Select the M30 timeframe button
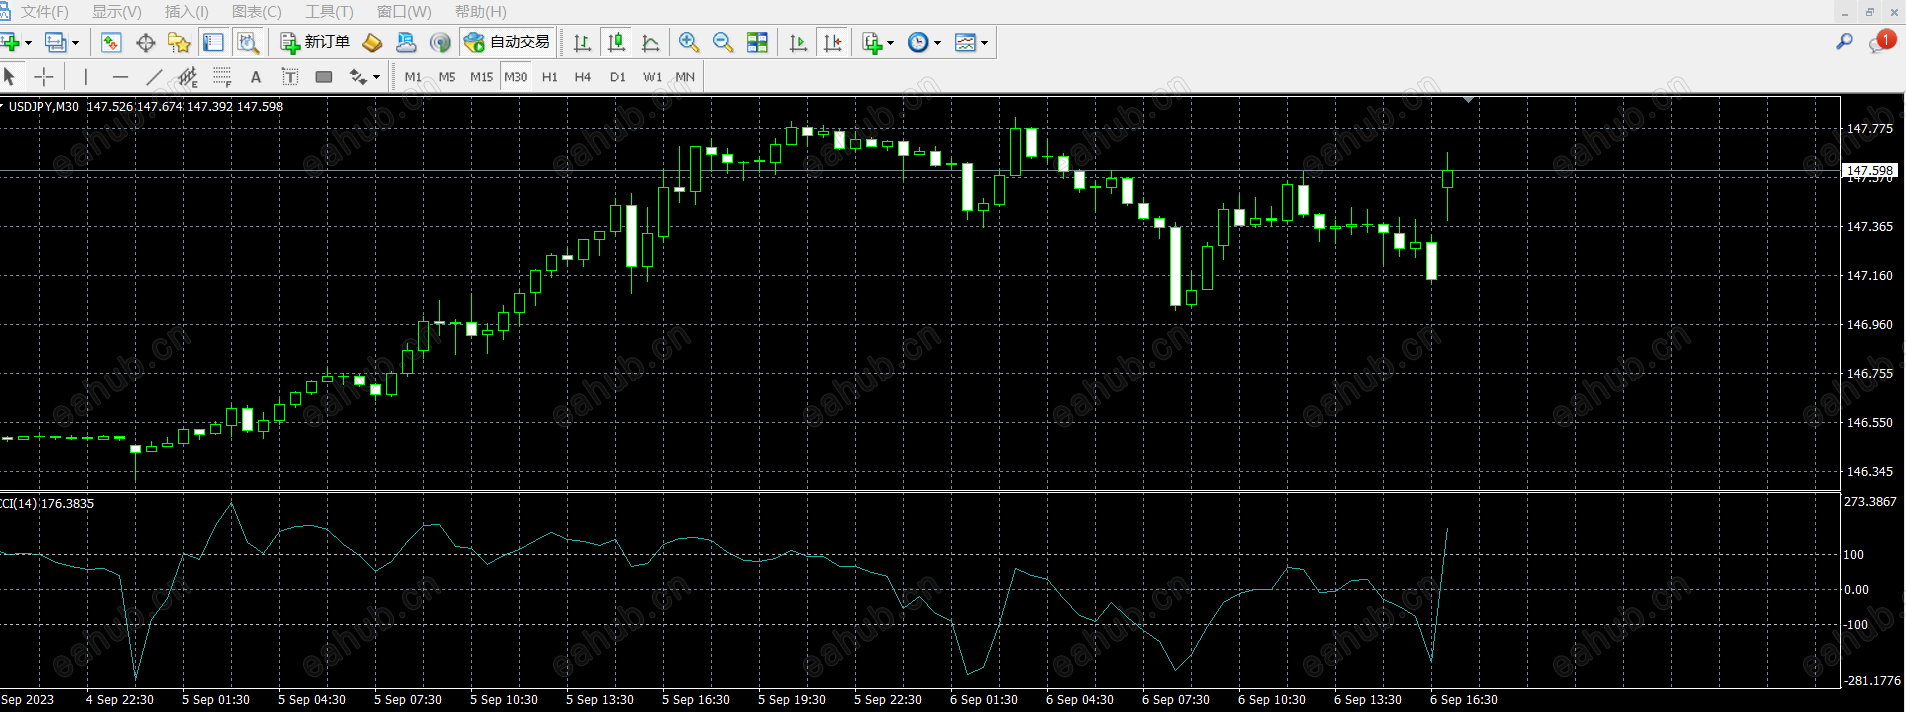This screenshot has height=712, width=1906. coord(515,76)
